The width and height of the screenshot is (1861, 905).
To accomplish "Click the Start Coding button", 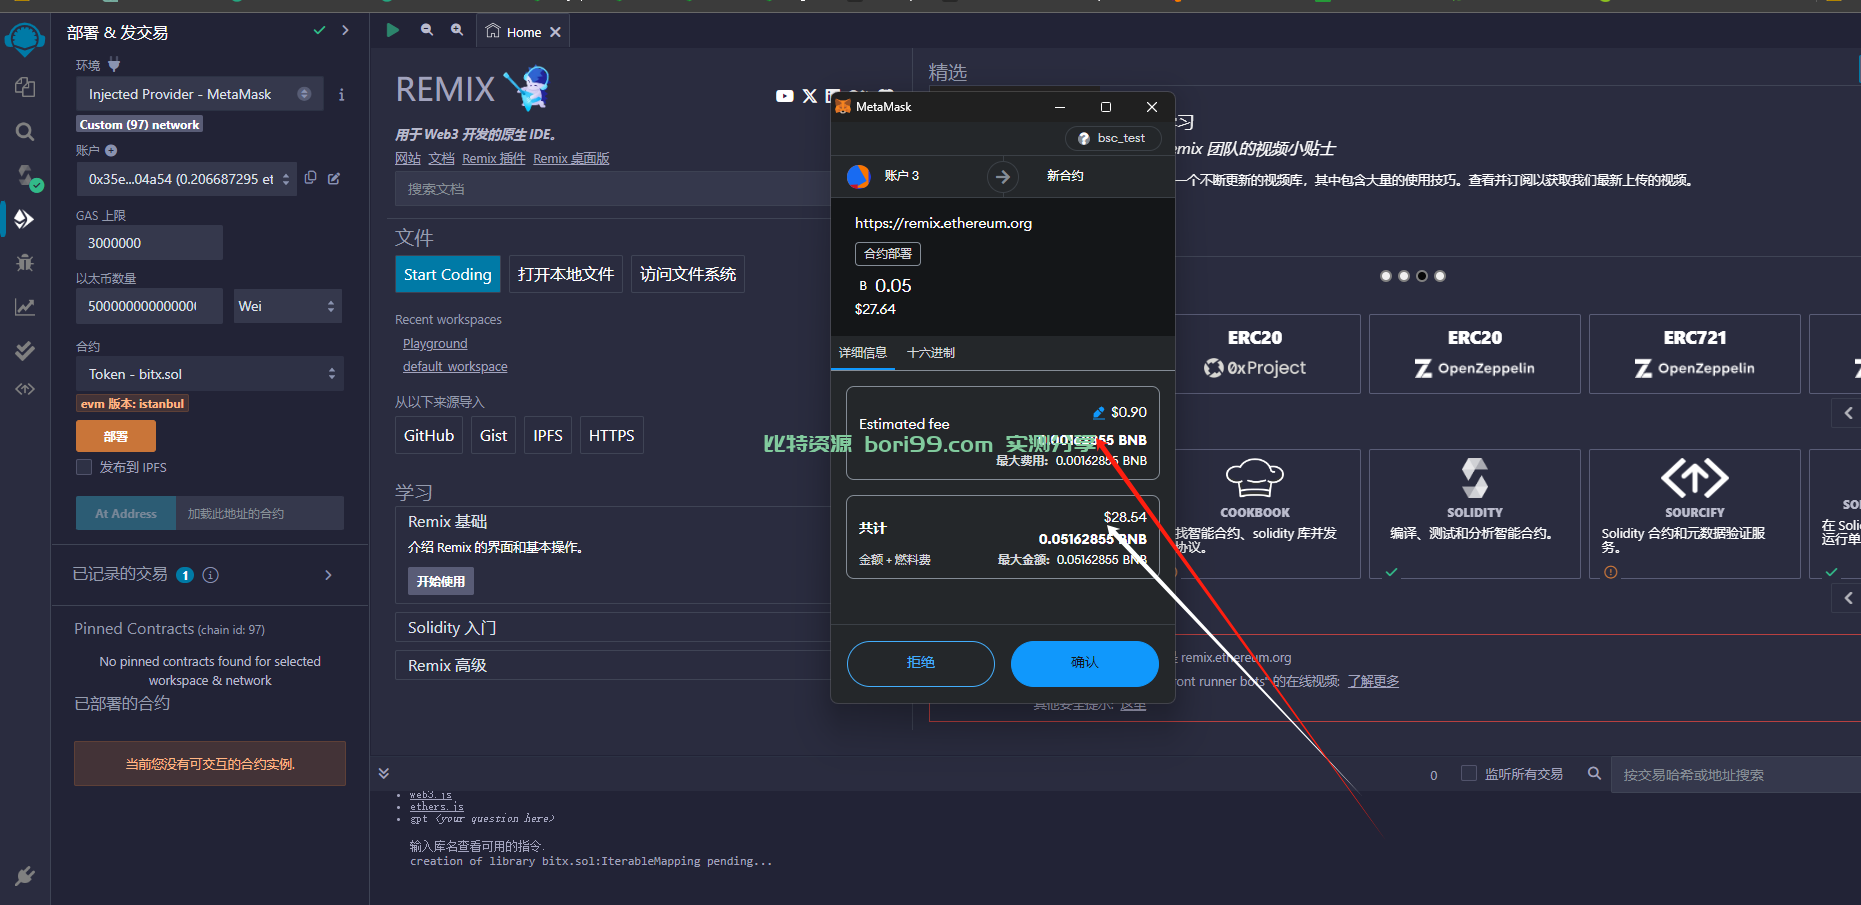I will tap(448, 274).
